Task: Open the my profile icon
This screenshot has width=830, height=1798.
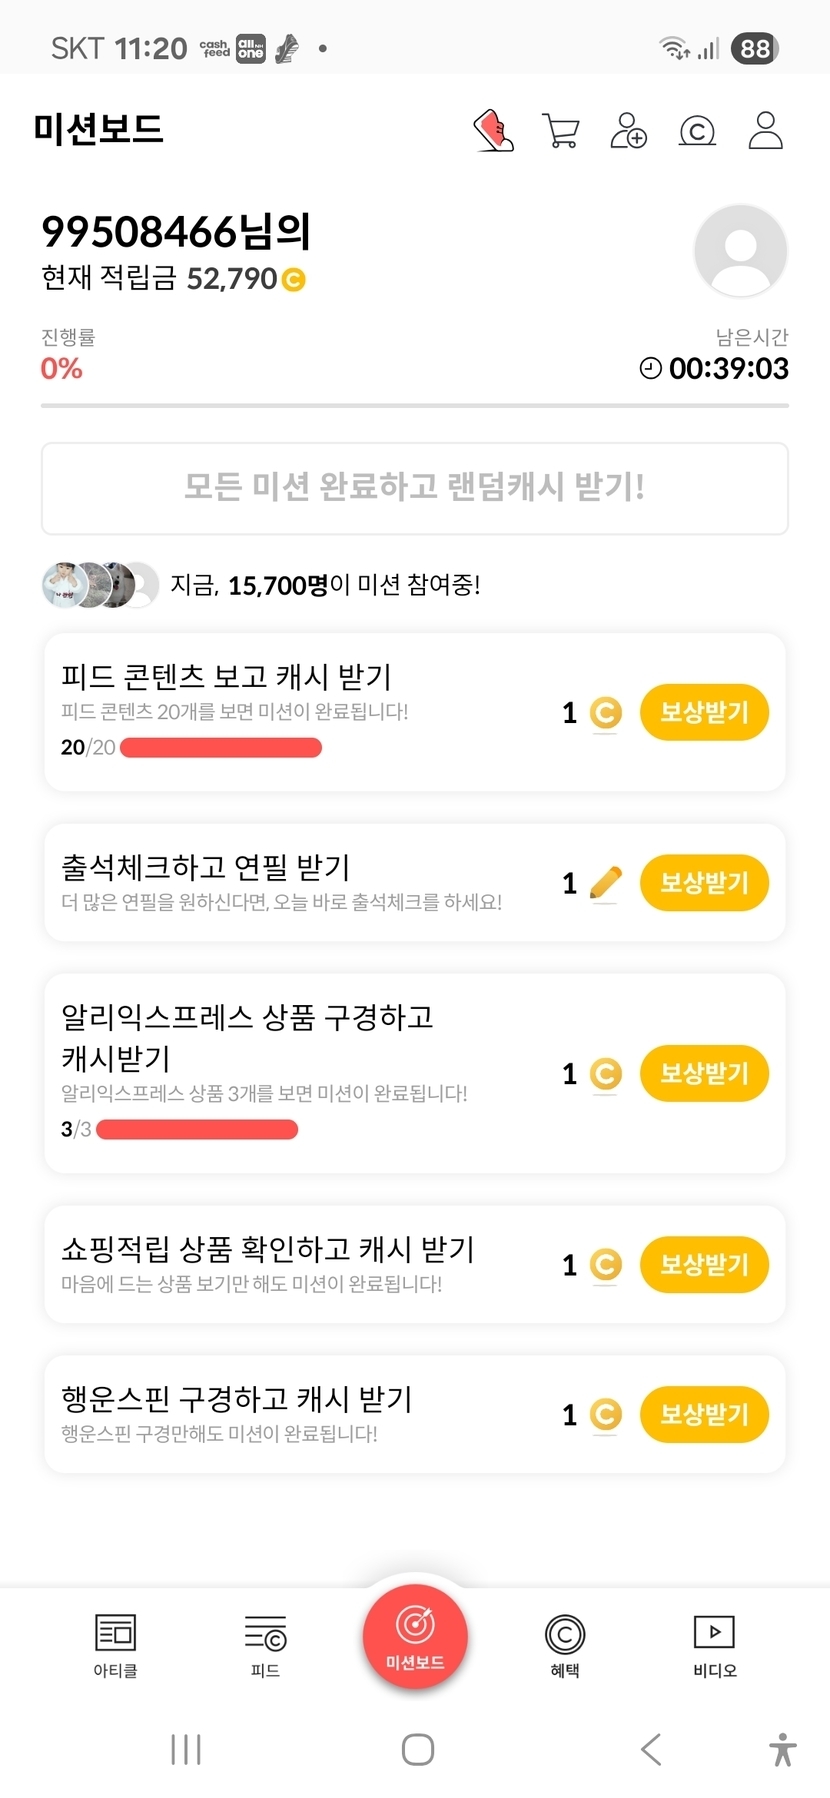Action: coord(765,131)
